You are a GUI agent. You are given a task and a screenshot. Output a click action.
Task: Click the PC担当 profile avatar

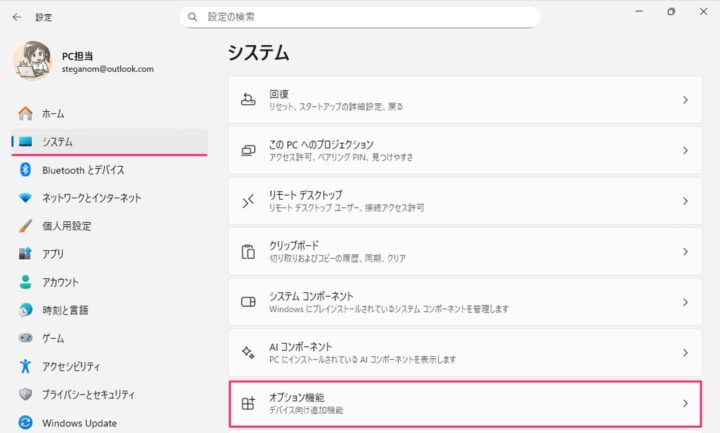32,61
